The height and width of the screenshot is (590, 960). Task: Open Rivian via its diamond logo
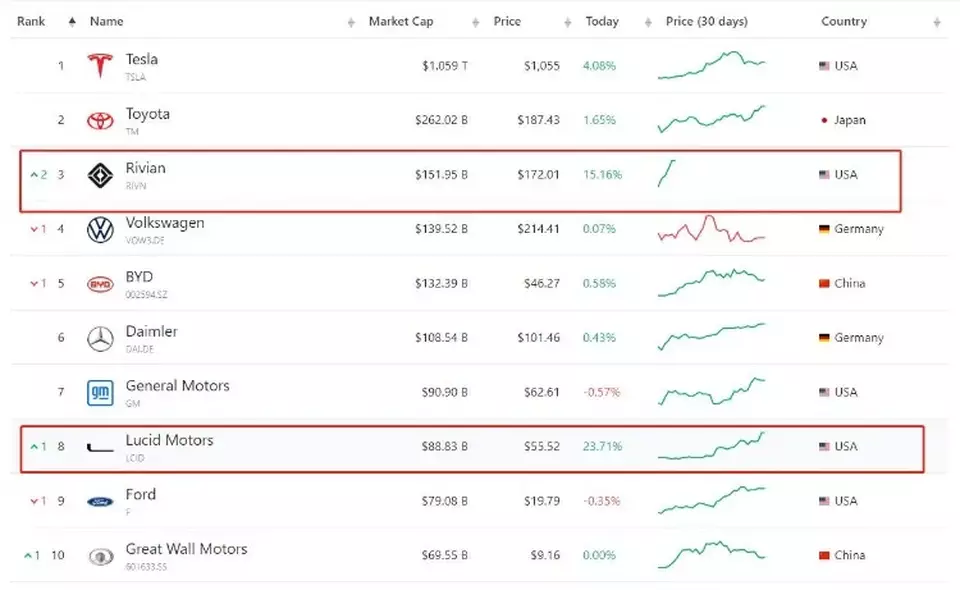click(x=100, y=176)
